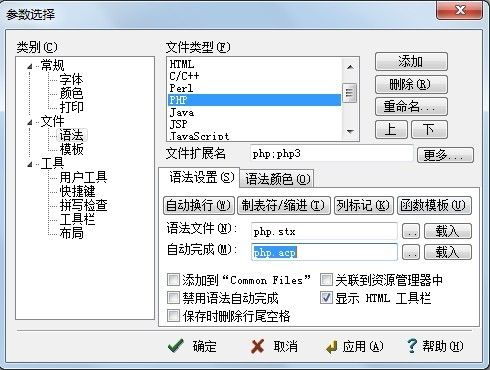The image size is (490, 370).
Task: Toggle 禁用语法自动完成 checkbox
Action: click(173, 298)
